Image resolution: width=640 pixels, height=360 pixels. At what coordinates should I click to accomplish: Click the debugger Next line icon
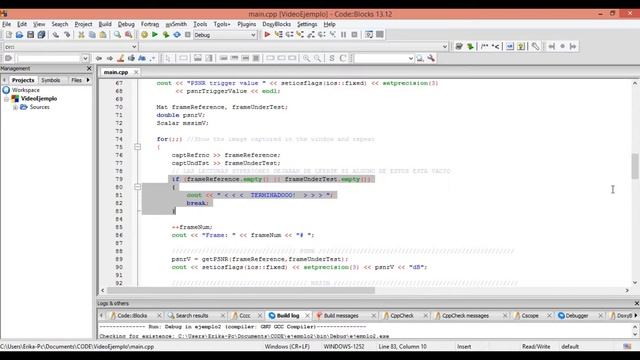point(289,35)
